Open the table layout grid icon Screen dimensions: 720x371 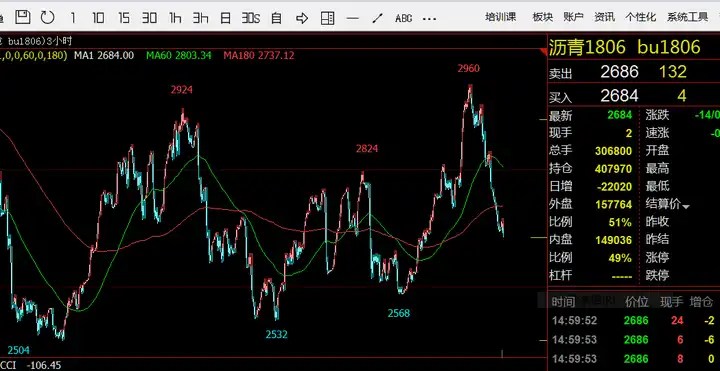pos(327,18)
